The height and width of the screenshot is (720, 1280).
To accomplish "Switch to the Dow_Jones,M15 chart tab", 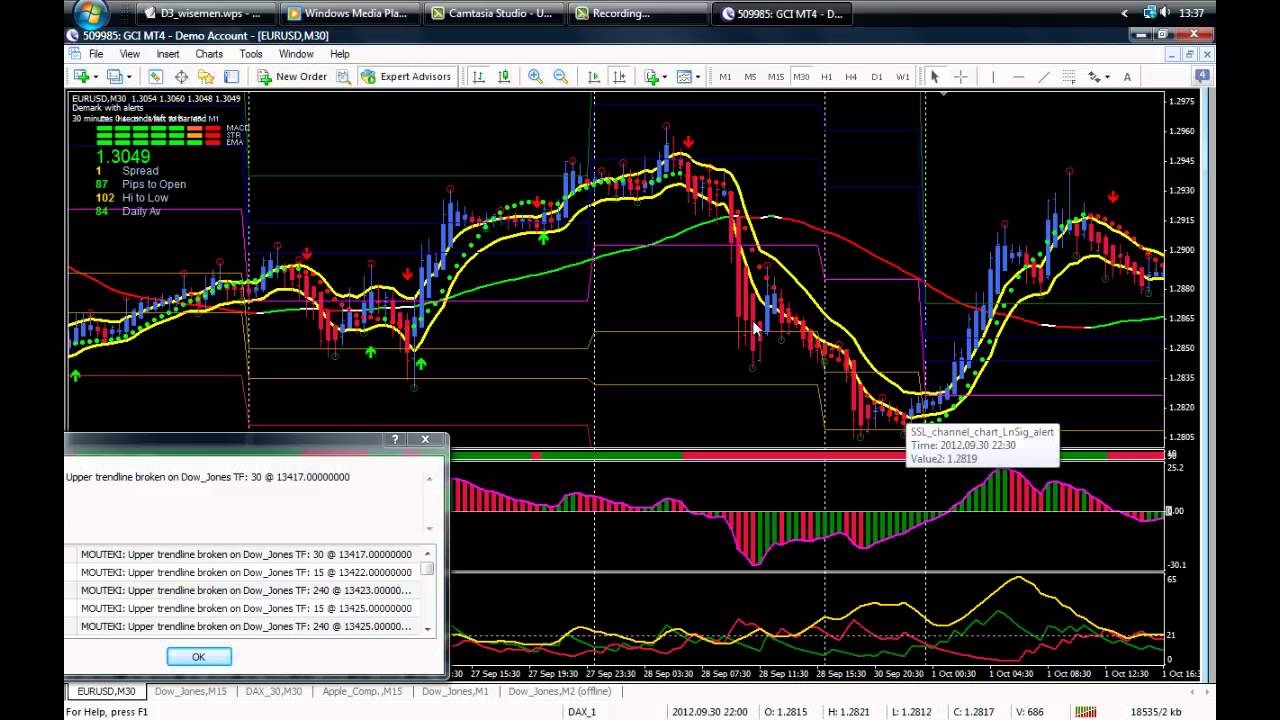I will 190,691.
